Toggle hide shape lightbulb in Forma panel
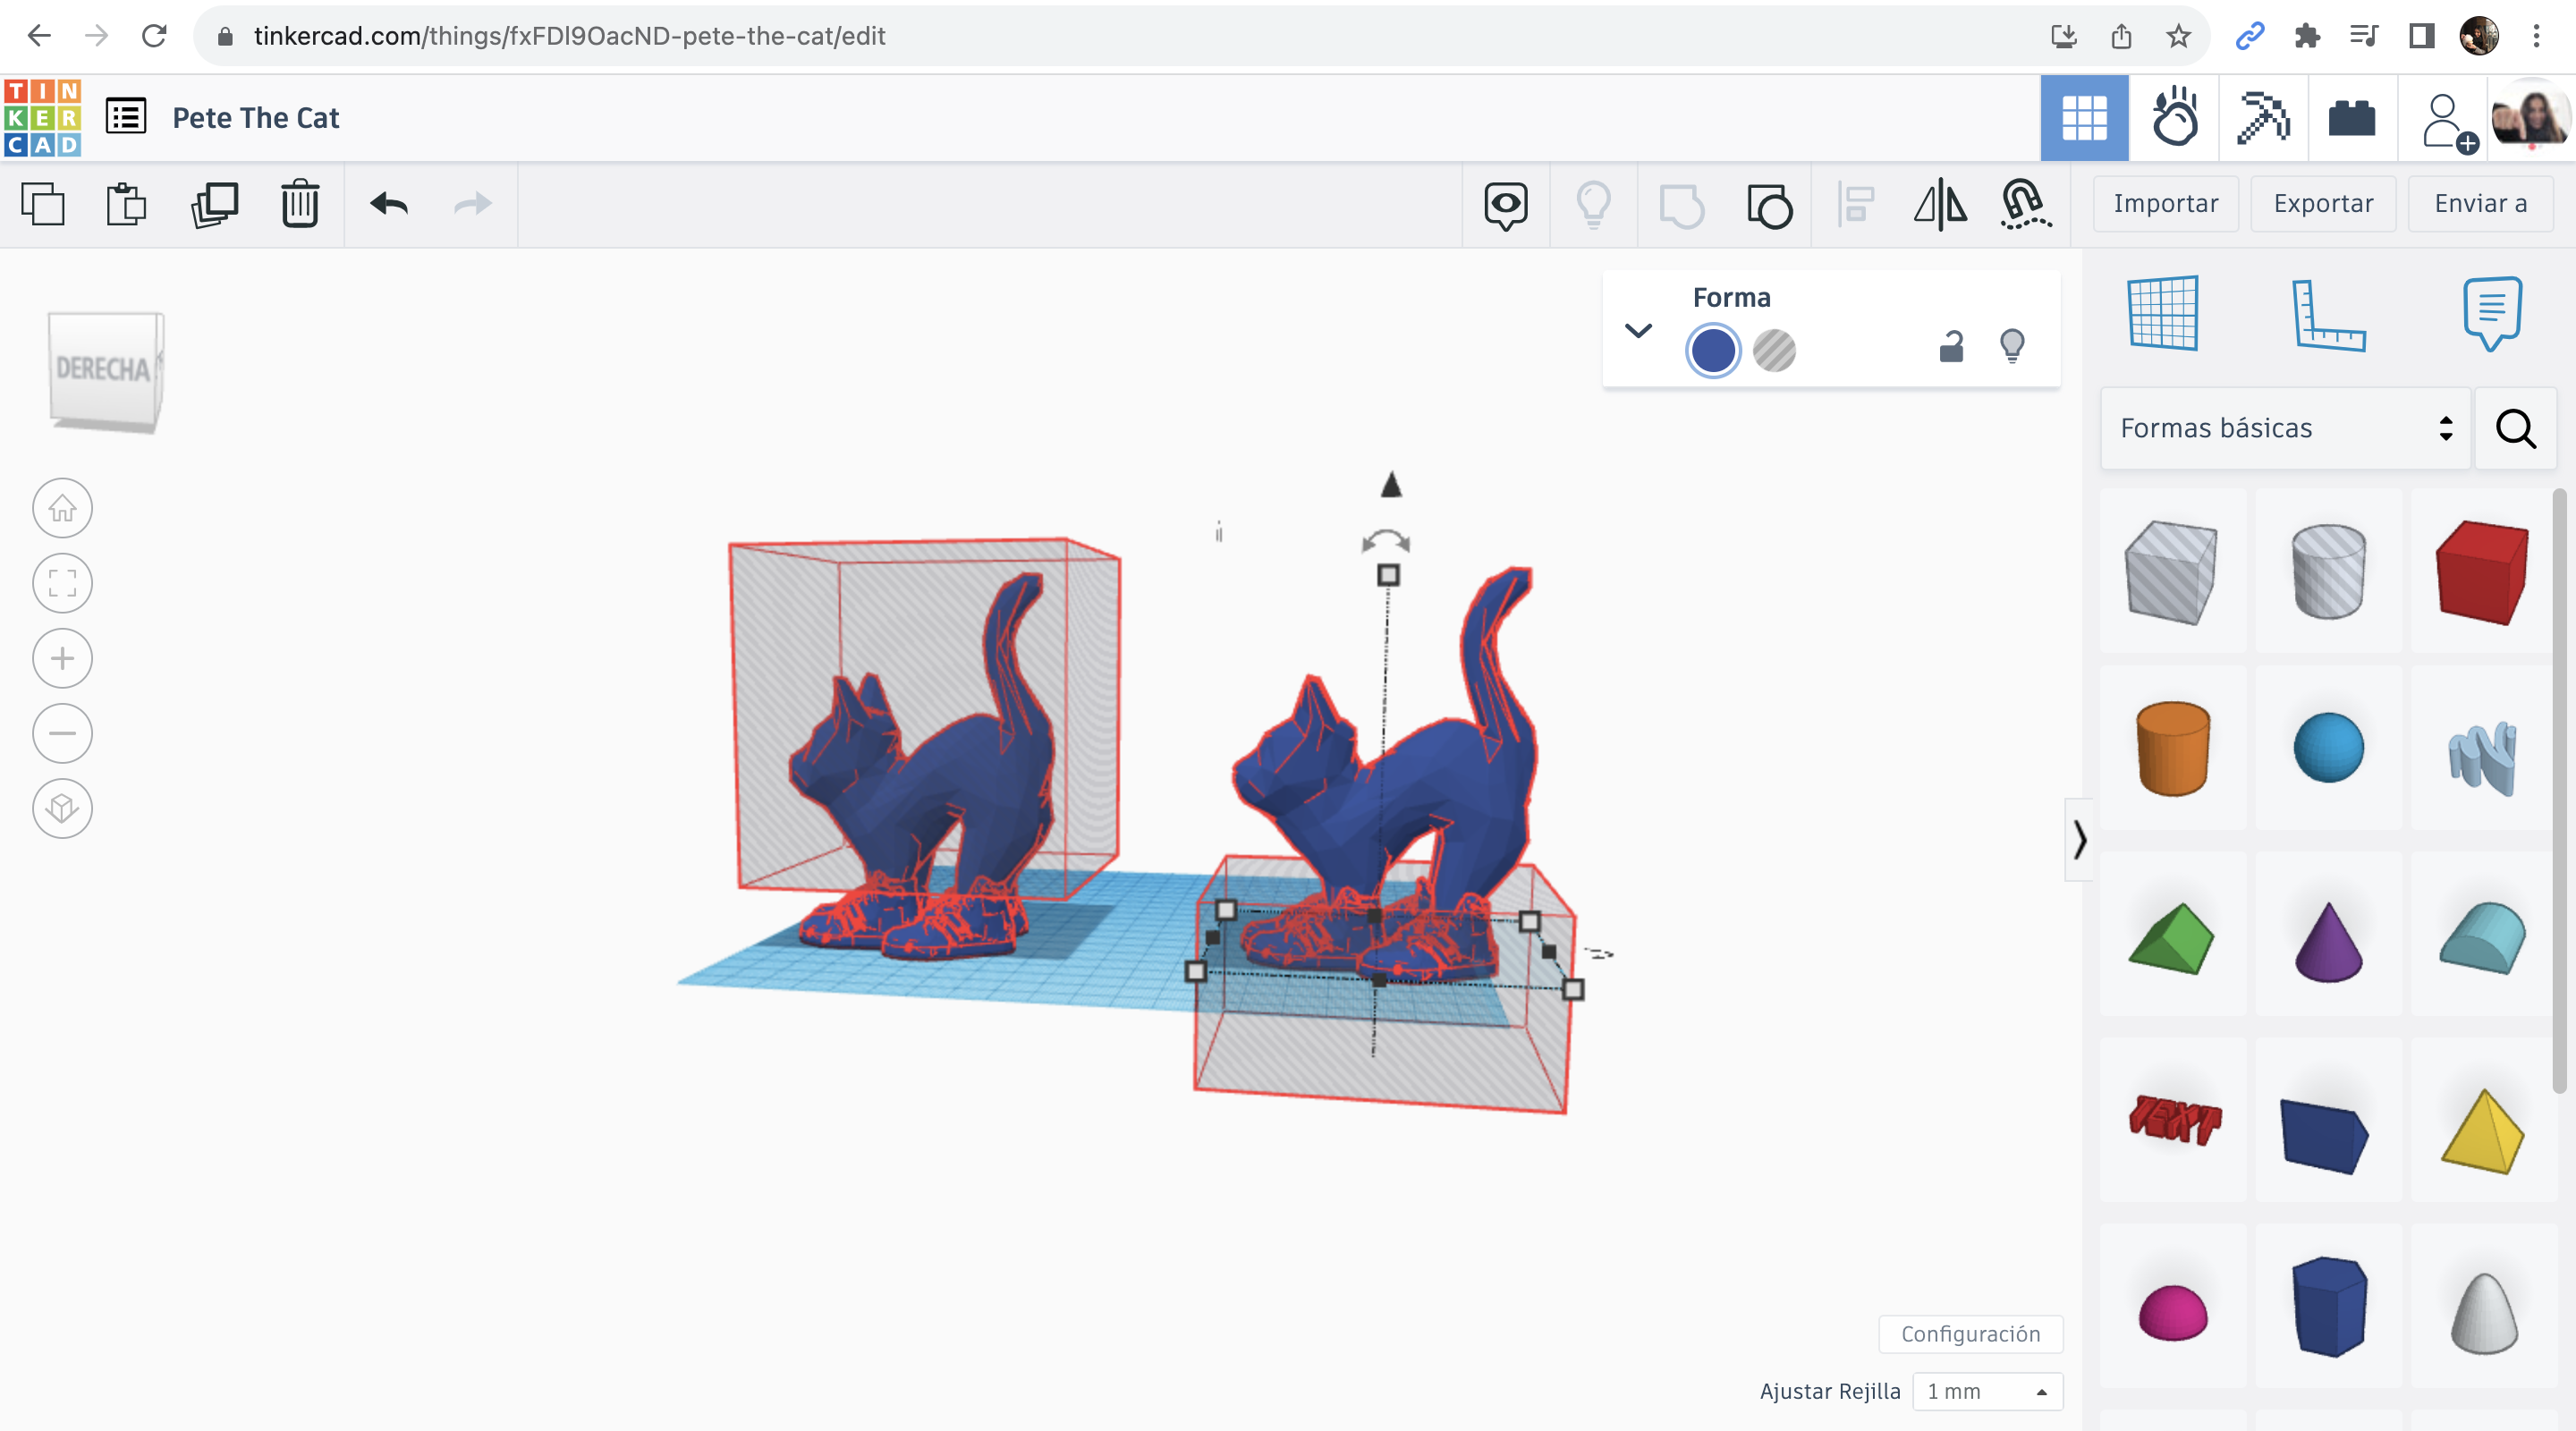Image resolution: width=2576 pixels, height=1431 pixels. click(x=2012, y=347)
